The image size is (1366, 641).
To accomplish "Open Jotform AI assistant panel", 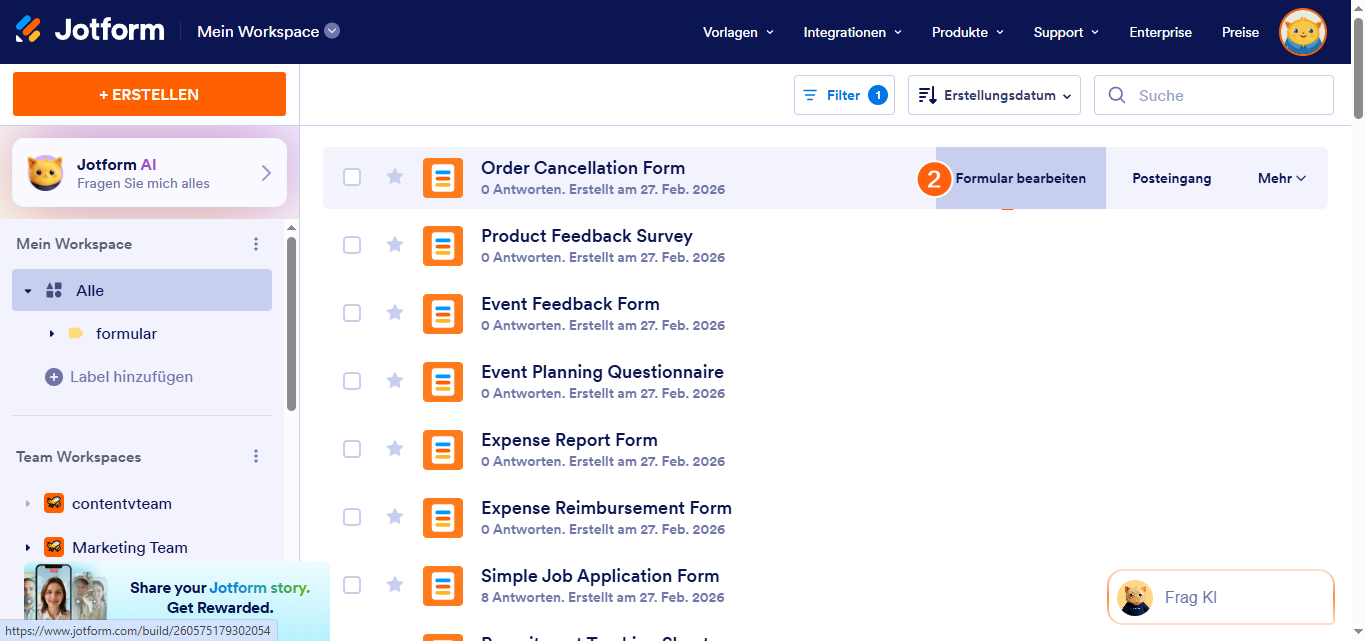I will [148, 171].
